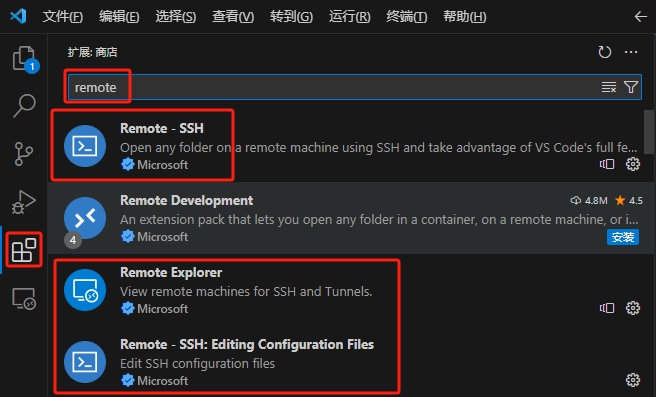
Task: Click remote indicator icon on Remote - SSH row
Action: 607,164
